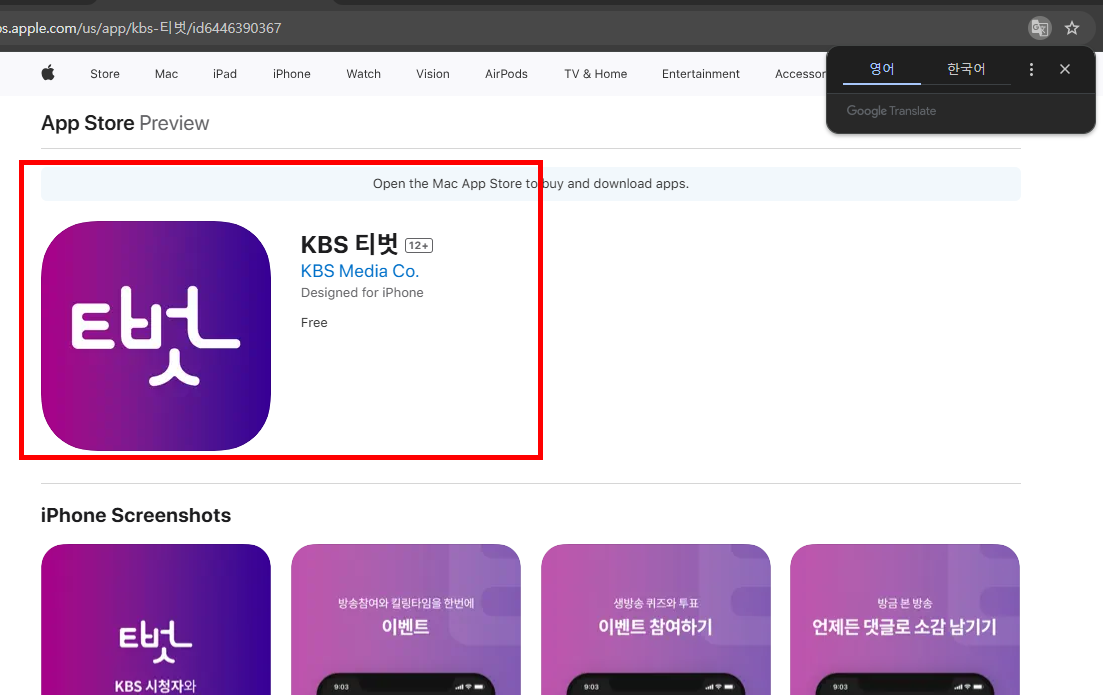The width and height of the screenshot is (1103, 695).
Task: Select the AirPods navigation icon link
Action: (x=506, y=73)
